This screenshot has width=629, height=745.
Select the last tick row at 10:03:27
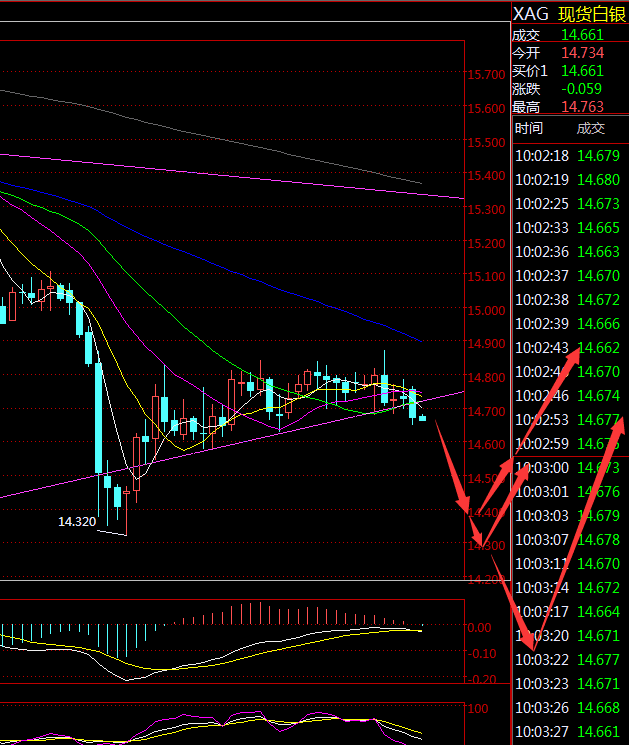coord(568,732)
